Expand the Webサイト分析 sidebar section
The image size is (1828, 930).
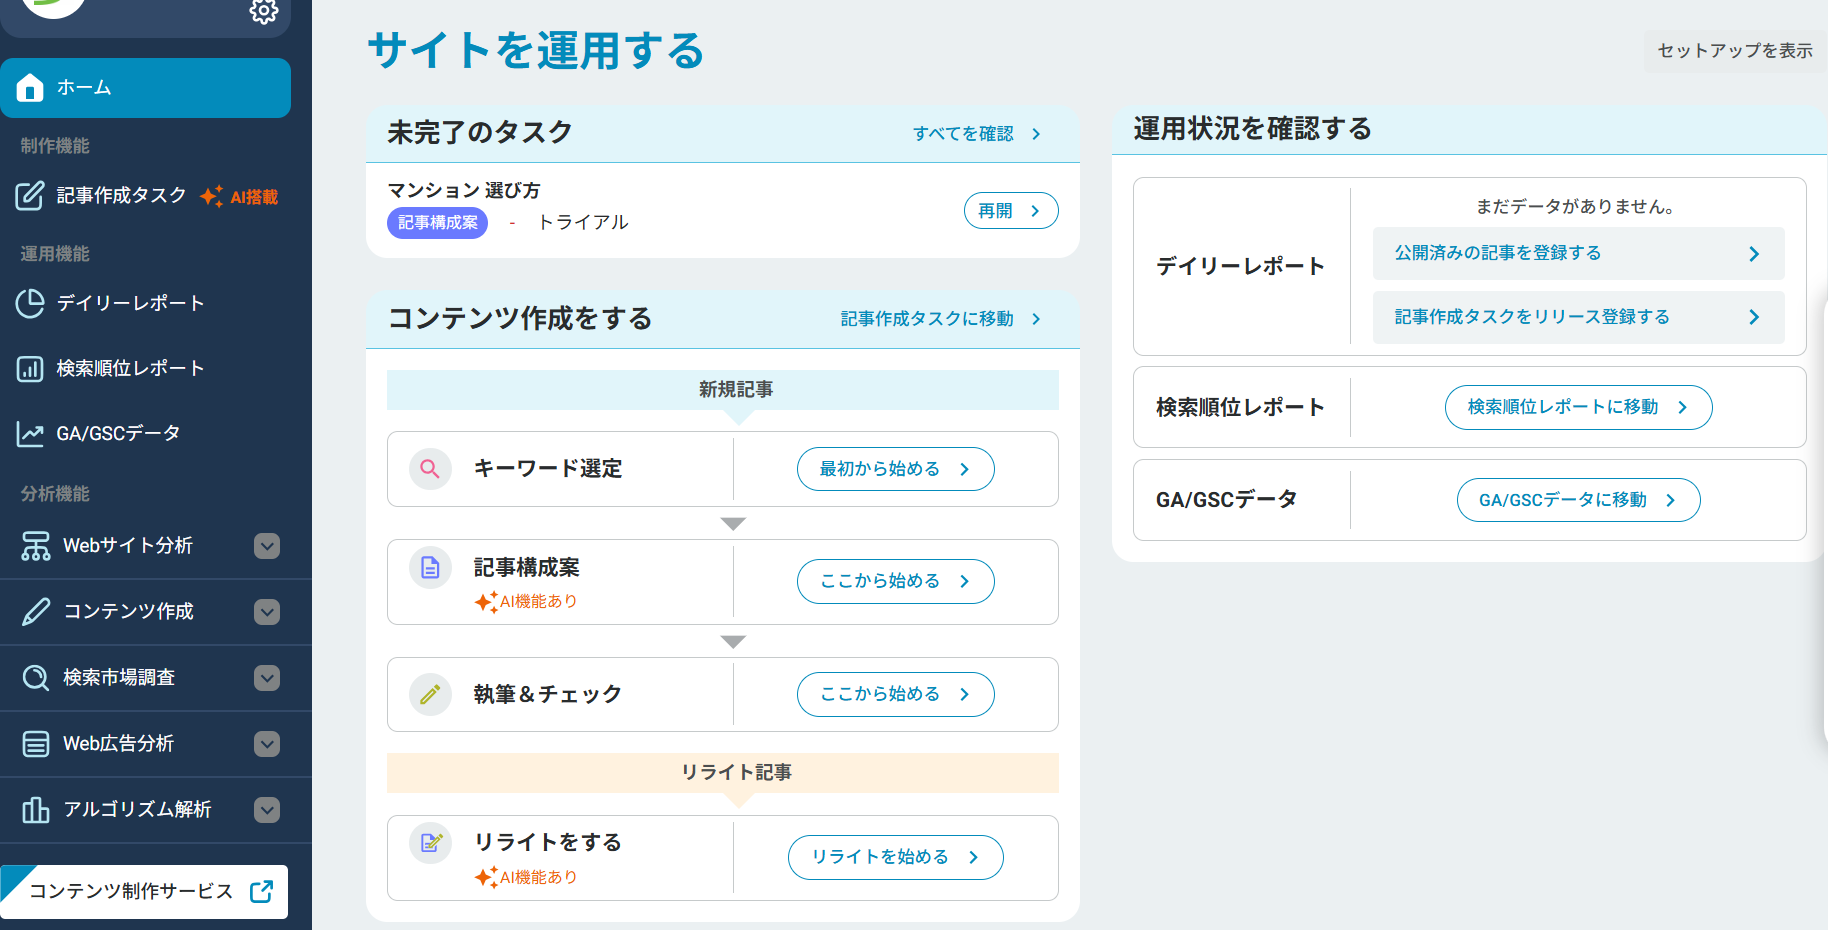click(x=267, y=546)
